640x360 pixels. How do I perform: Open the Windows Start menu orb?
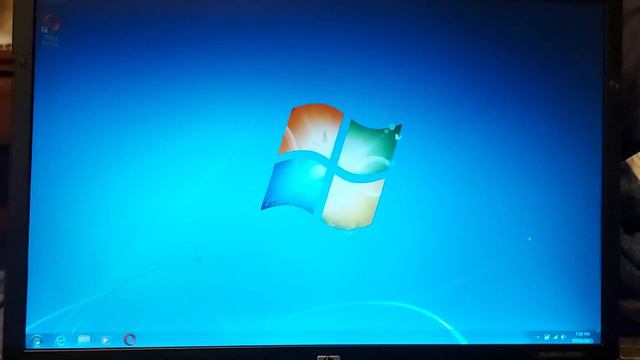tap(37, 340)
